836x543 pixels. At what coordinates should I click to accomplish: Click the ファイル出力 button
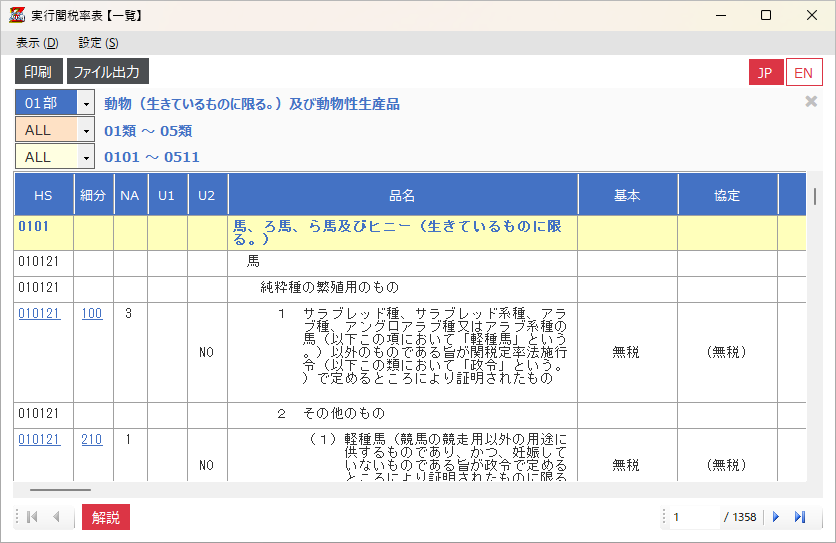(108, 72)
